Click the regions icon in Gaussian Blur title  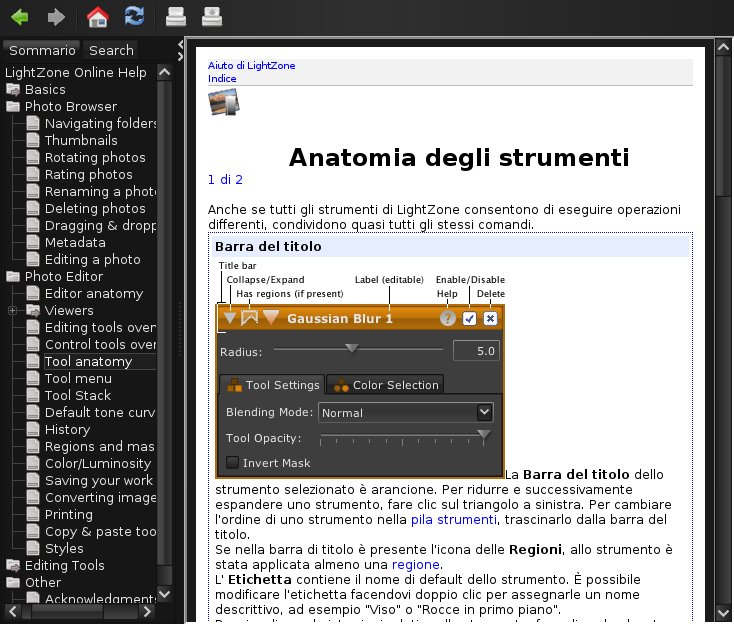[x=250, y=318]
